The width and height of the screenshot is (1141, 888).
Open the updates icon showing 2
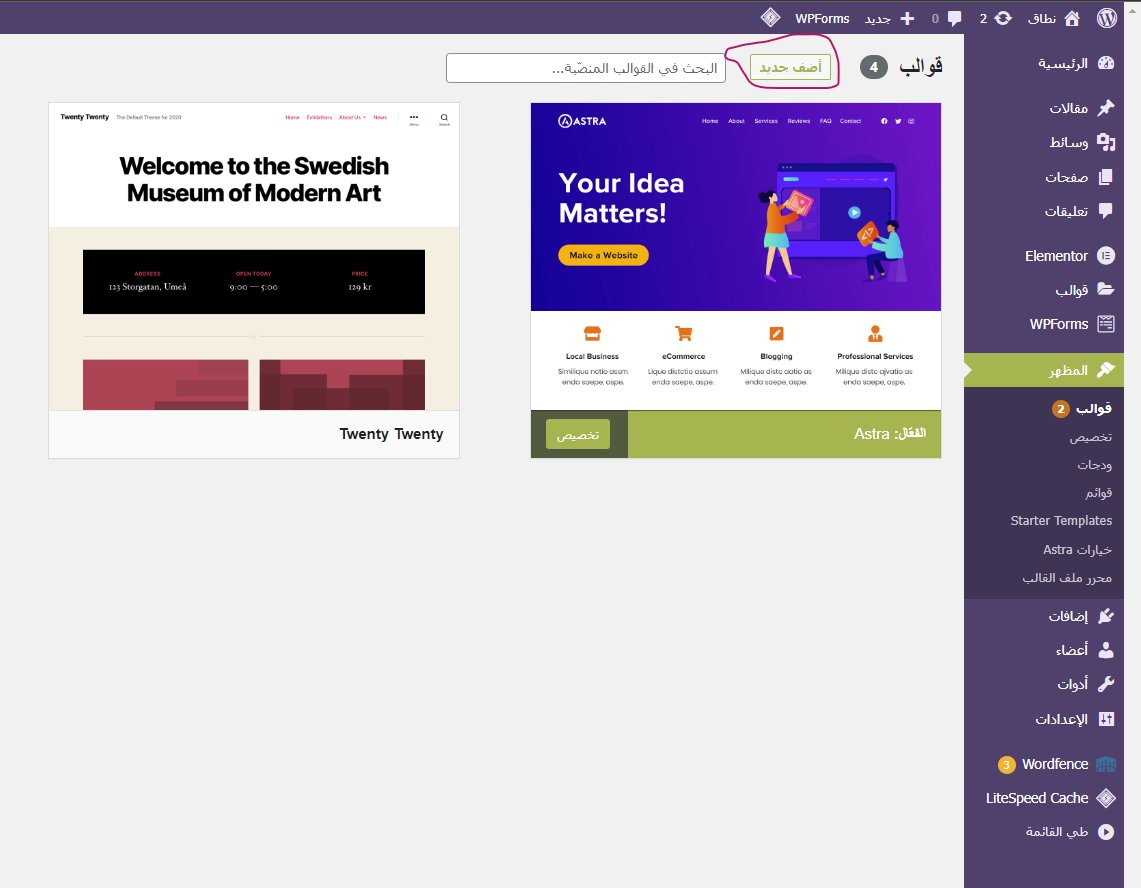(x=1003, y=18)
